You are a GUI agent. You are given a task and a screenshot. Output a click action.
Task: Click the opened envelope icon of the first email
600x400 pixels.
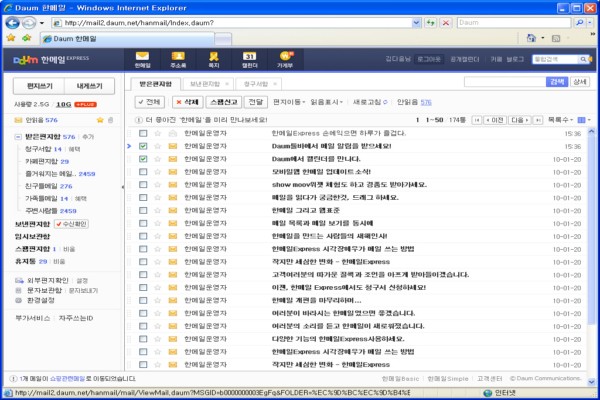click(x=173, y=133)
